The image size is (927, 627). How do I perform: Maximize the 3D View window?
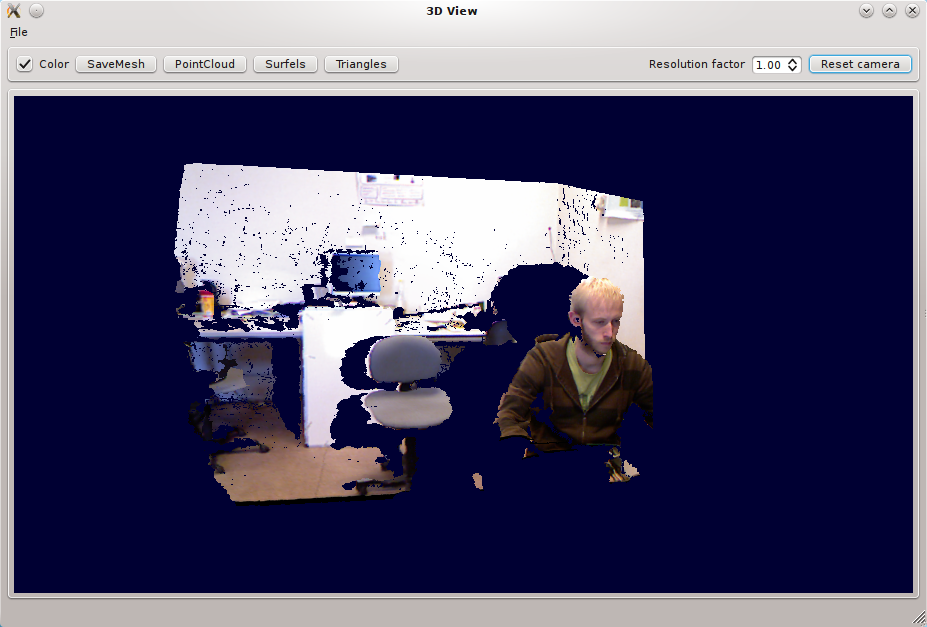click(x=889, y=11)
